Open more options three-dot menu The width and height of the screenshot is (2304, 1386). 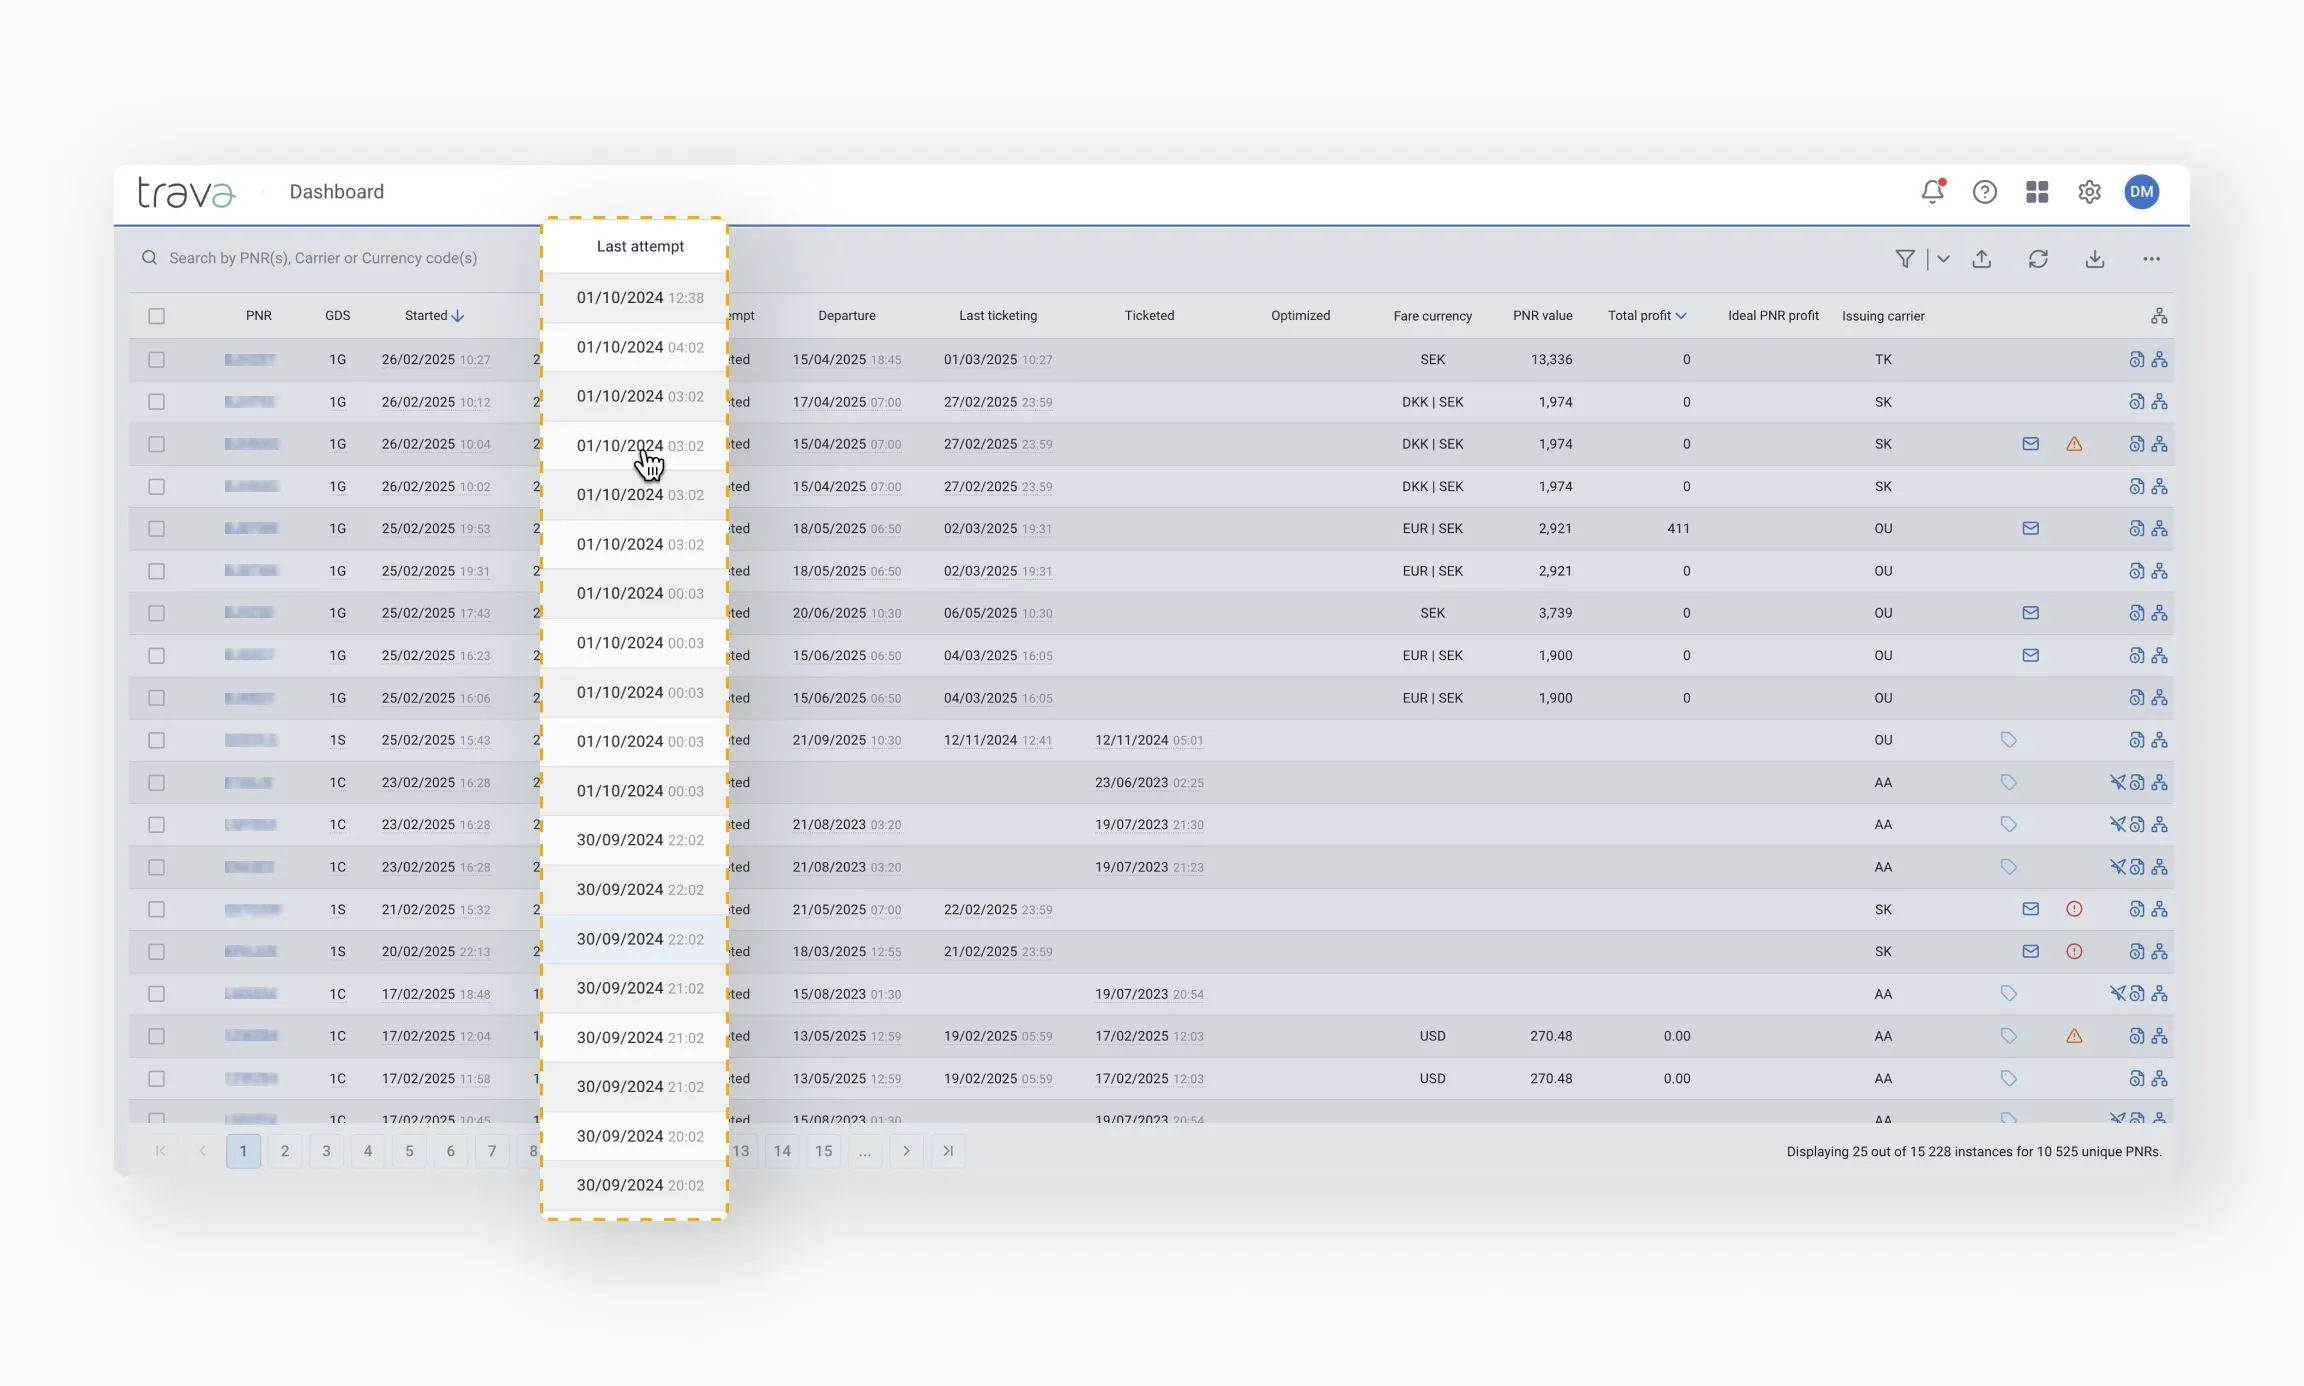pos(2151,259)
